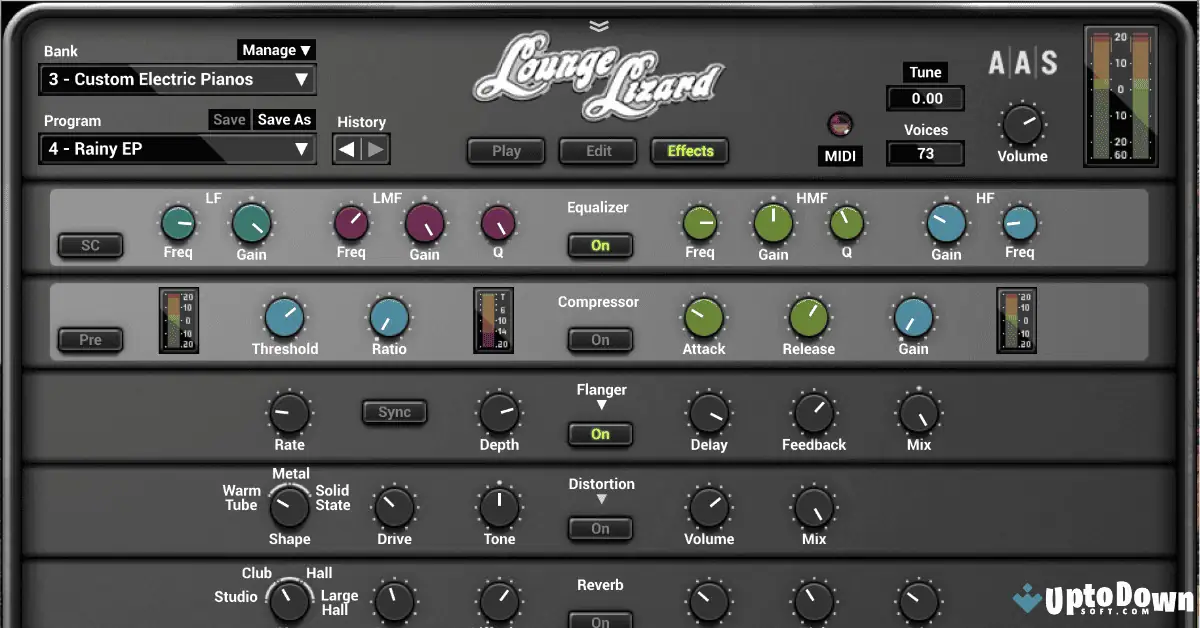
Task: Enable the Compressor On switch
Action: tap(600, 340)
